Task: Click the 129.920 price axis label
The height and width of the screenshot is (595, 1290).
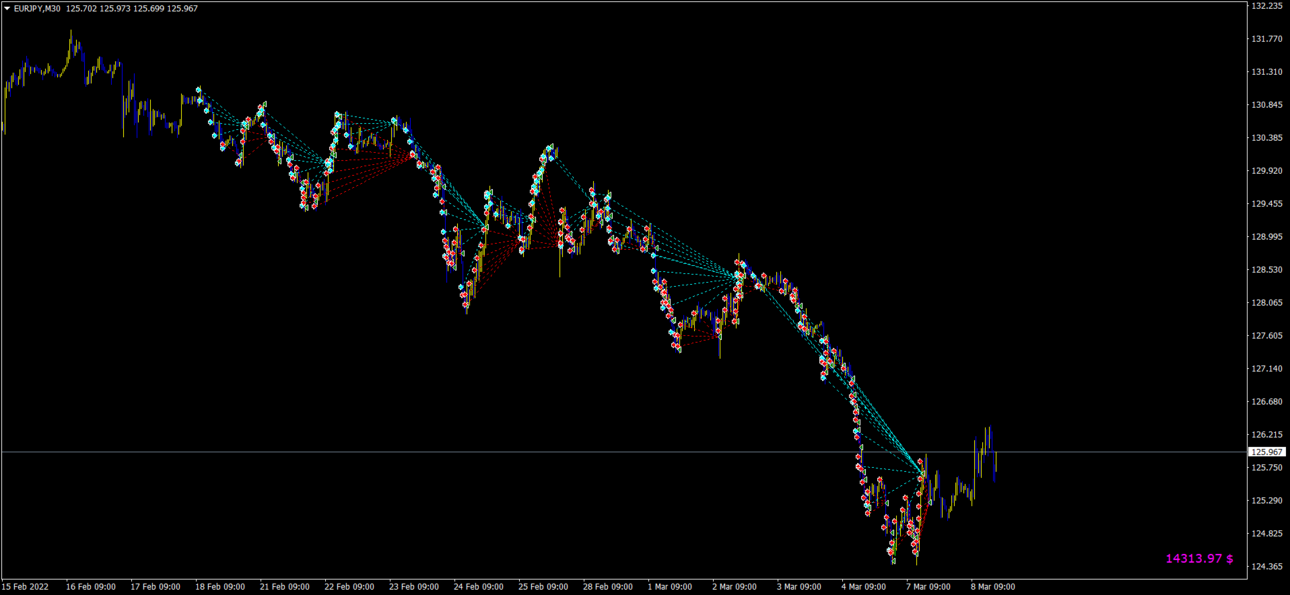Action: click(x=1267, y=171)
